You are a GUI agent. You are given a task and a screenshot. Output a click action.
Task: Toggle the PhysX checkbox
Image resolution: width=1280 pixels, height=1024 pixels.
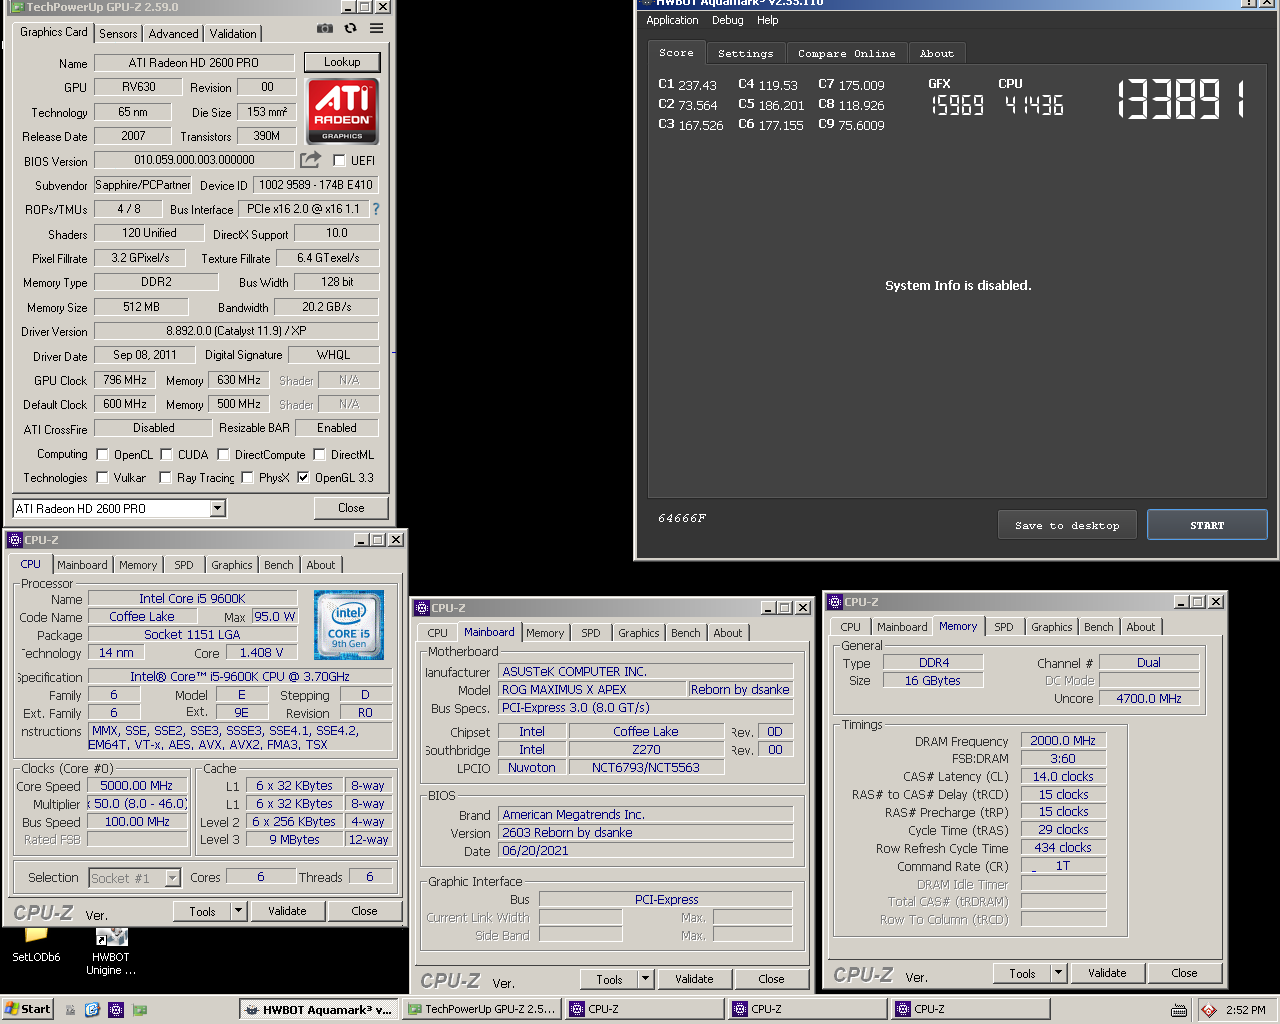pyautogui.click(x=247, y=478)
